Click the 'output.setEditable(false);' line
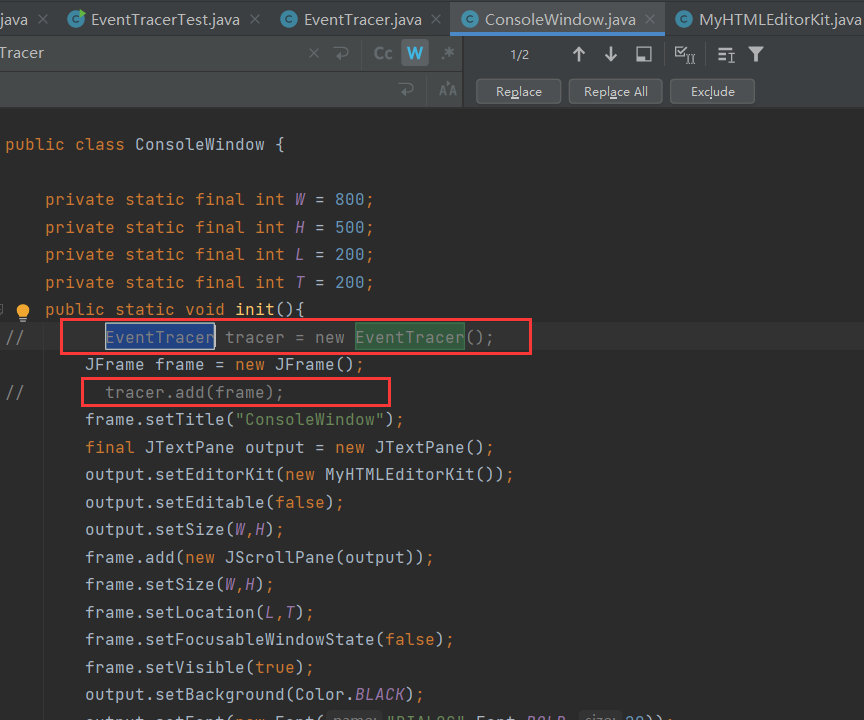This screenshot has width=864, height=720. (x=214, y=502)
